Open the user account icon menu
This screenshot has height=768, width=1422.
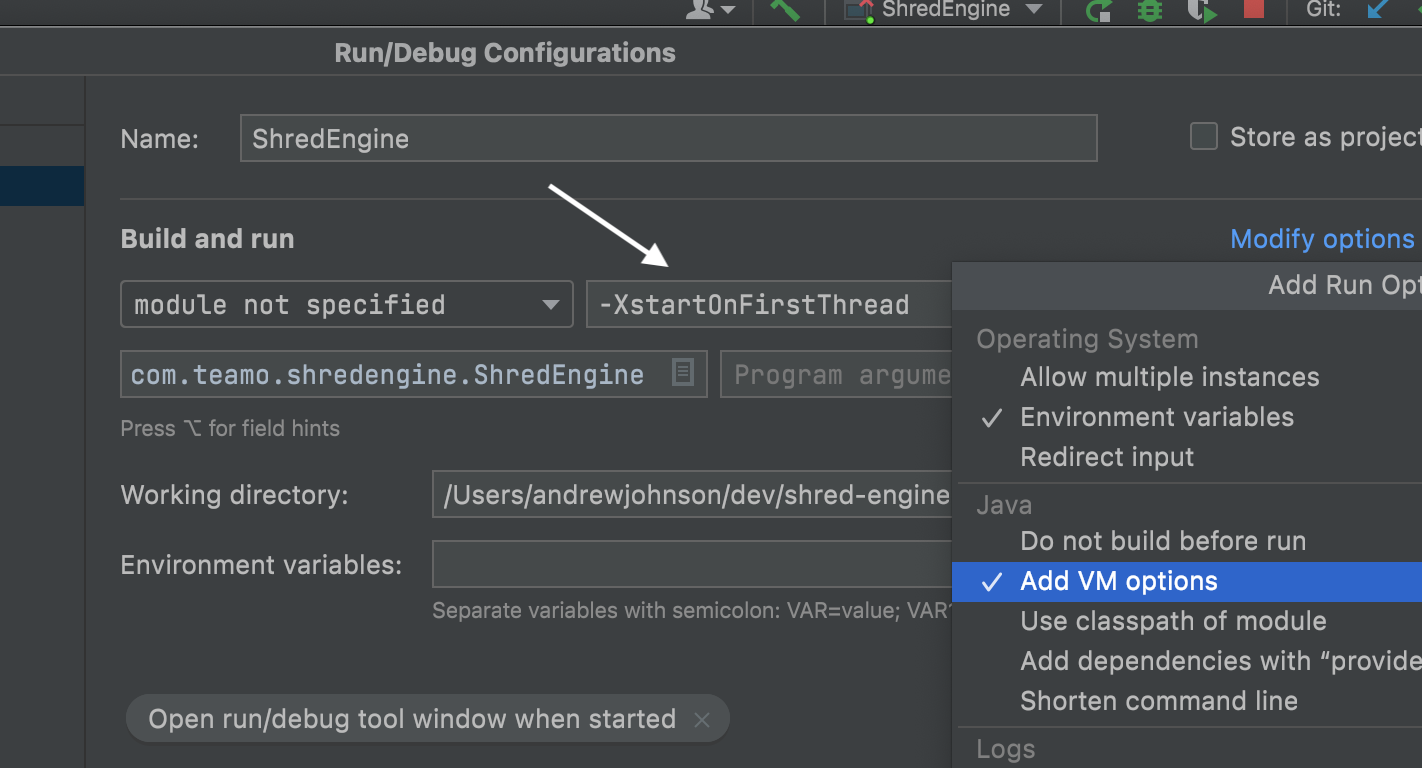[710, 10]
